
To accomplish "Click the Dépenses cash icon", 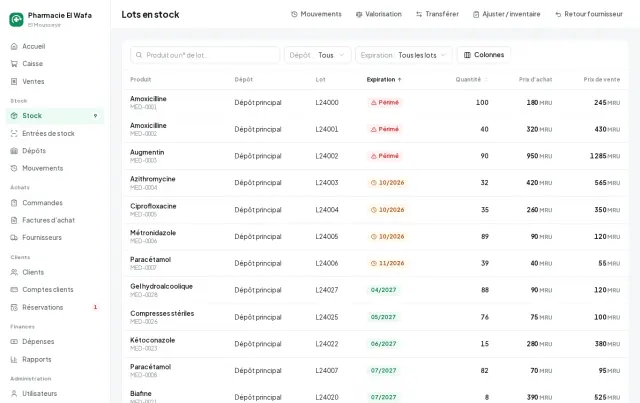I will click(x=14, y=341).
